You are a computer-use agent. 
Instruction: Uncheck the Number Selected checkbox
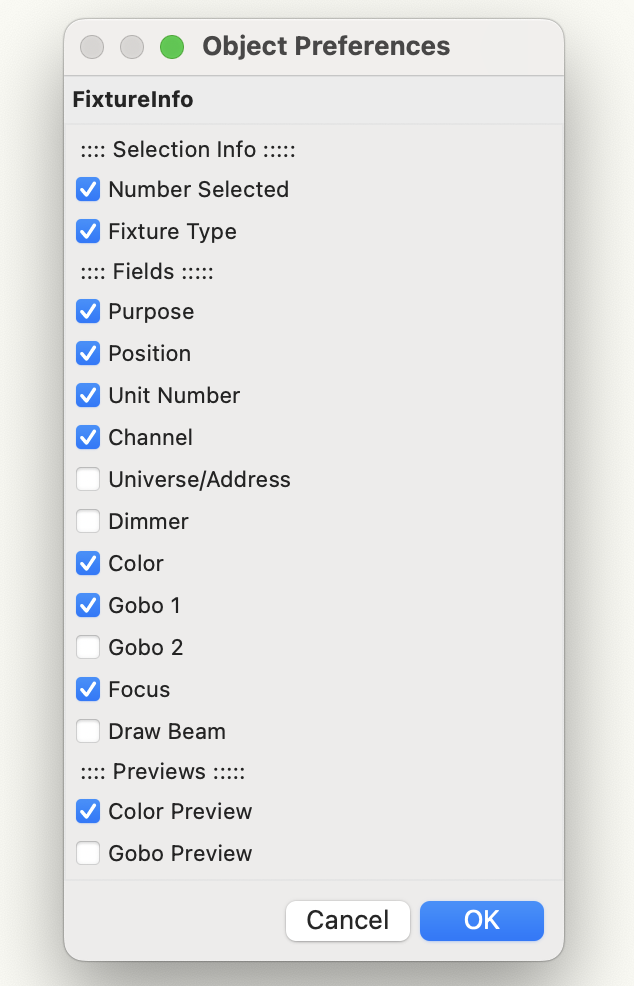(x=88, y=189)
